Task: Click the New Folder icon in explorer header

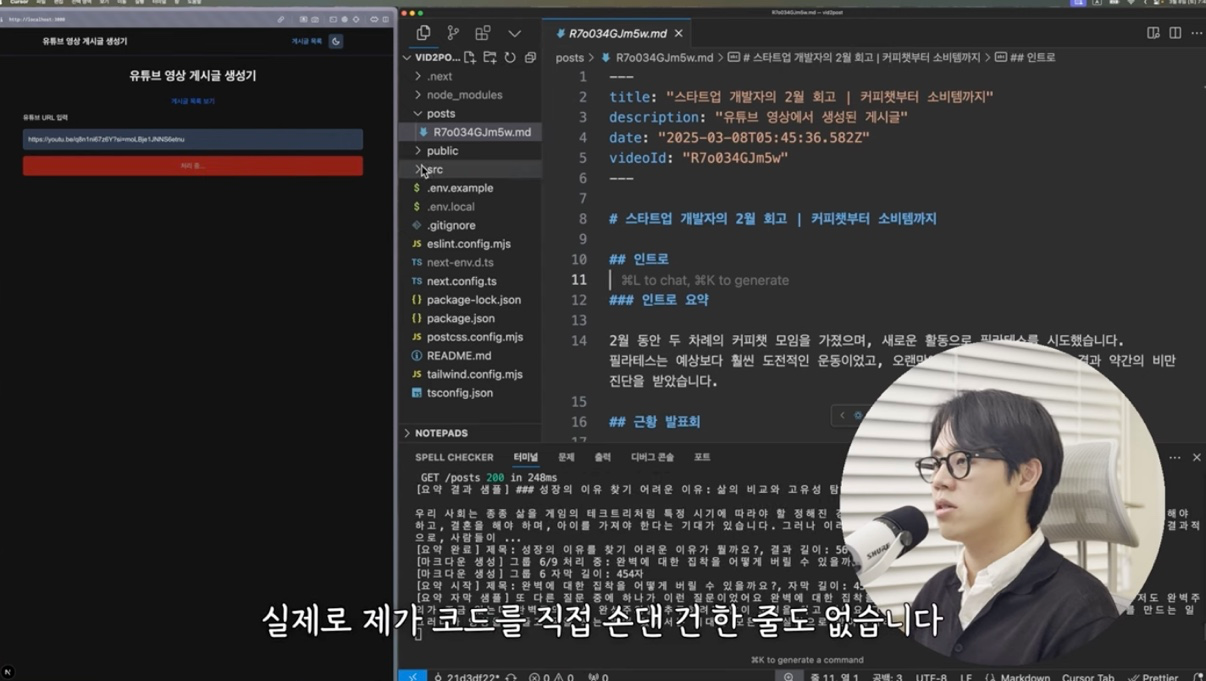Action: [x=490, y=58]
